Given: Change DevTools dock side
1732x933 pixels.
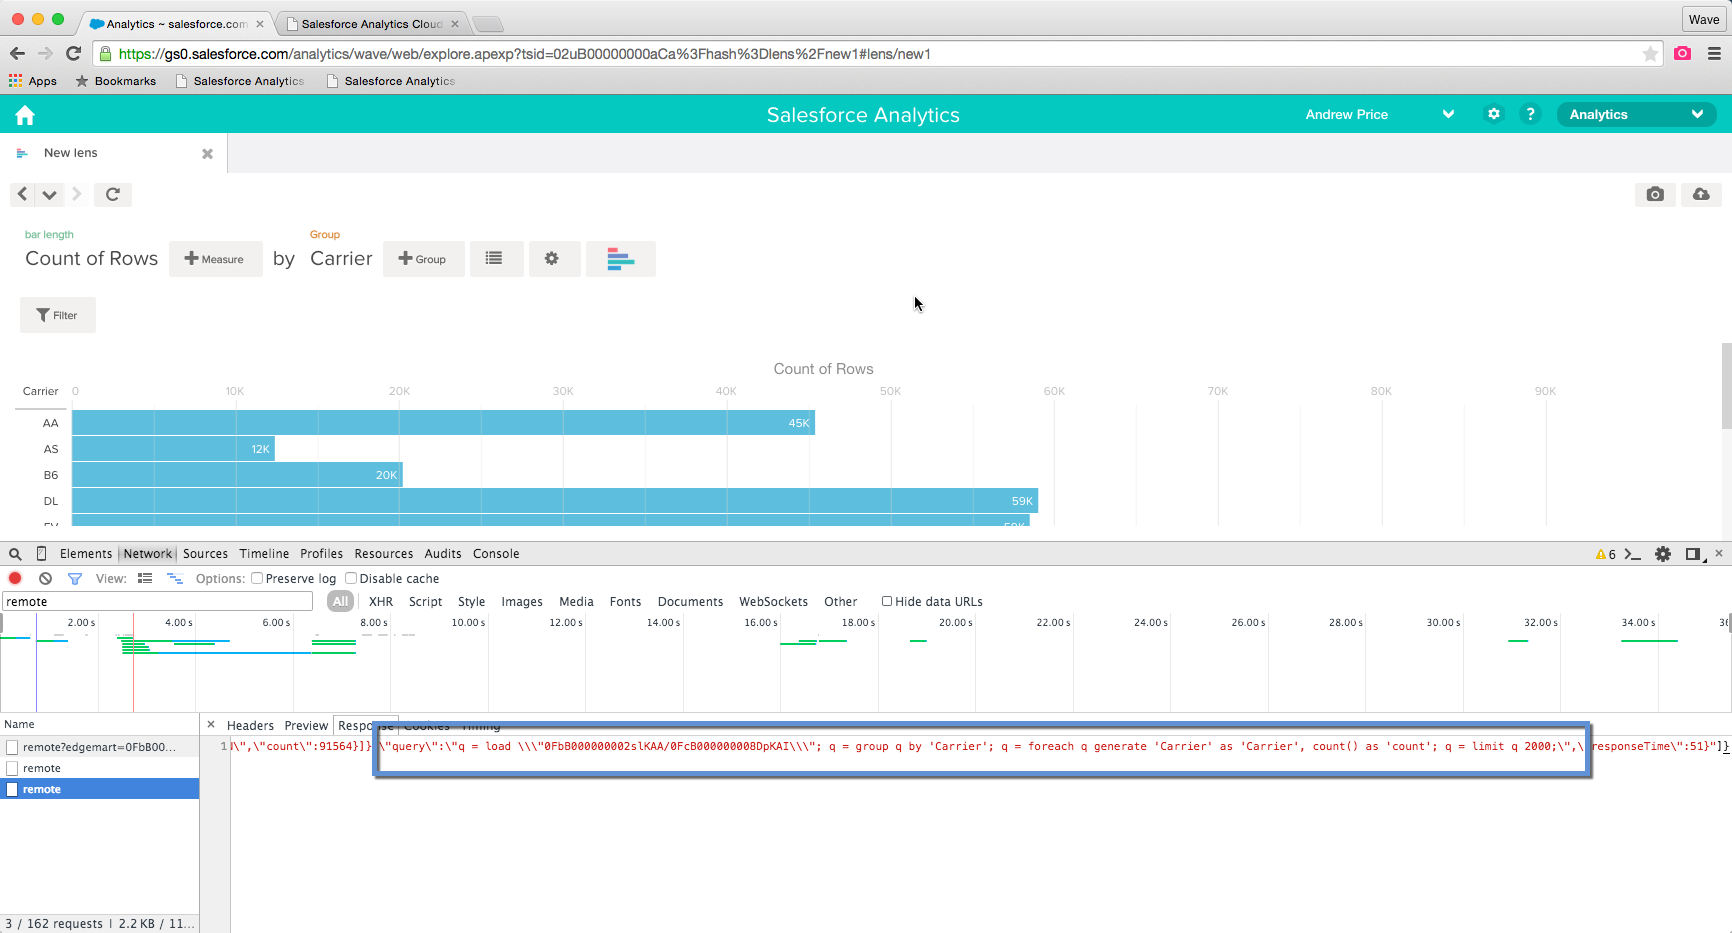Looking at the screenshot, I should [x=1693, y=554].
